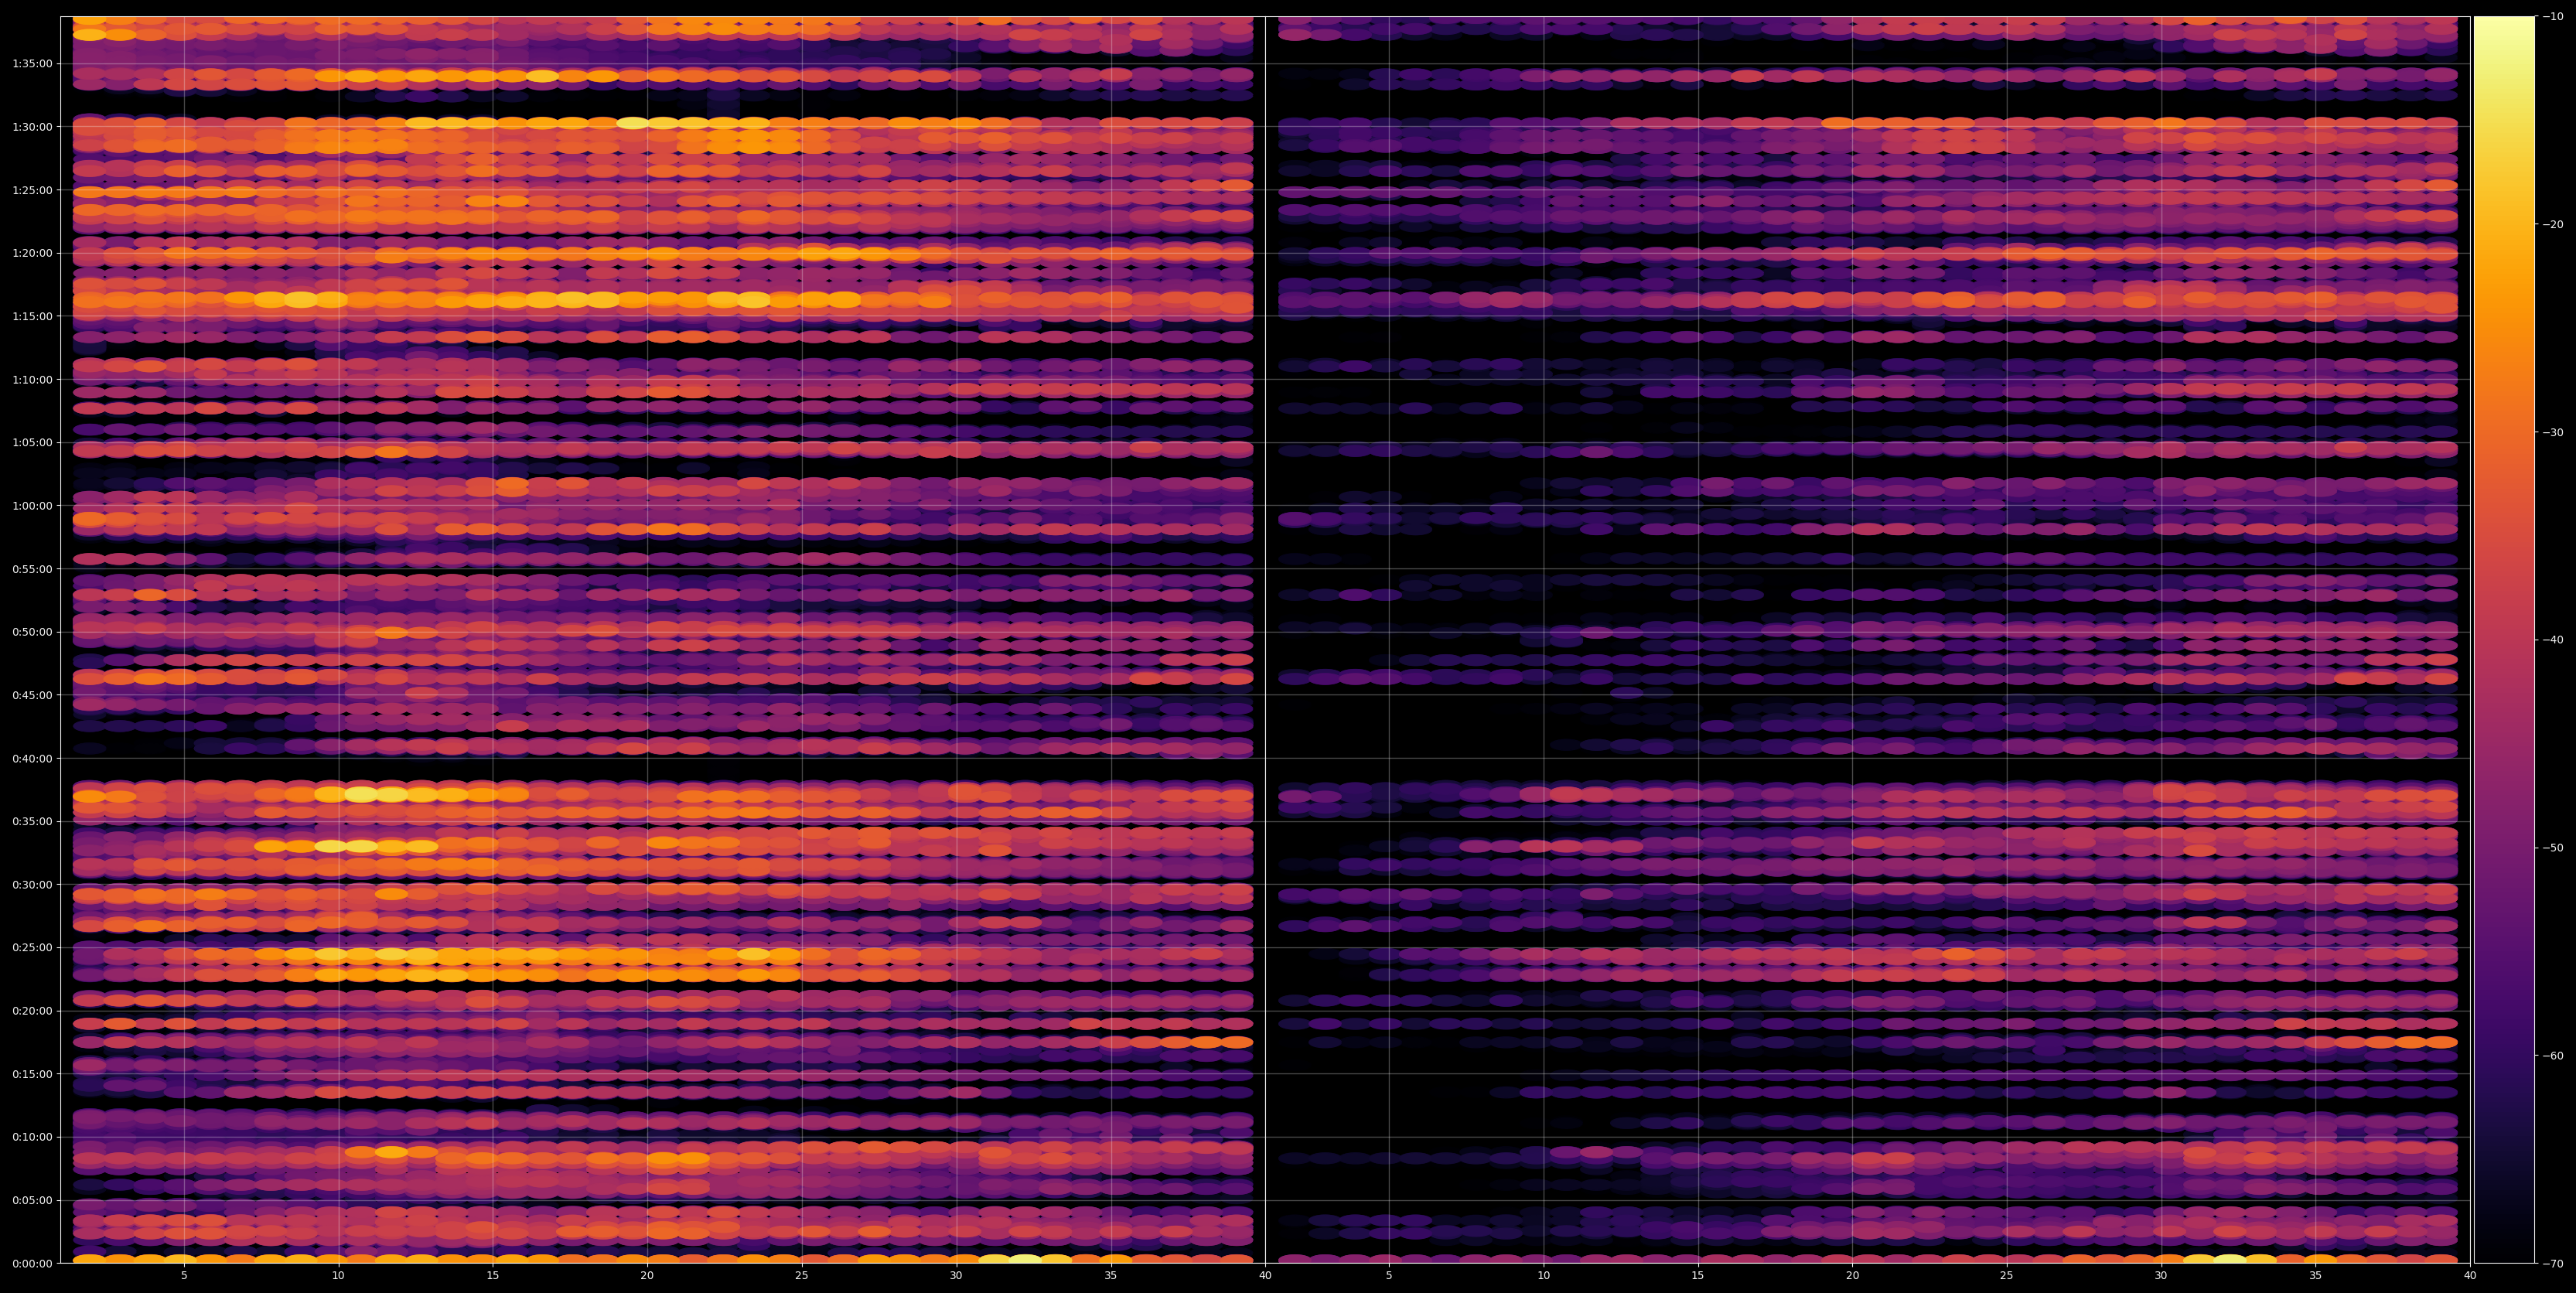The image size is (2576, 1293).
Task: Click the colorbar minimum label −70
Action: 2552,1263
